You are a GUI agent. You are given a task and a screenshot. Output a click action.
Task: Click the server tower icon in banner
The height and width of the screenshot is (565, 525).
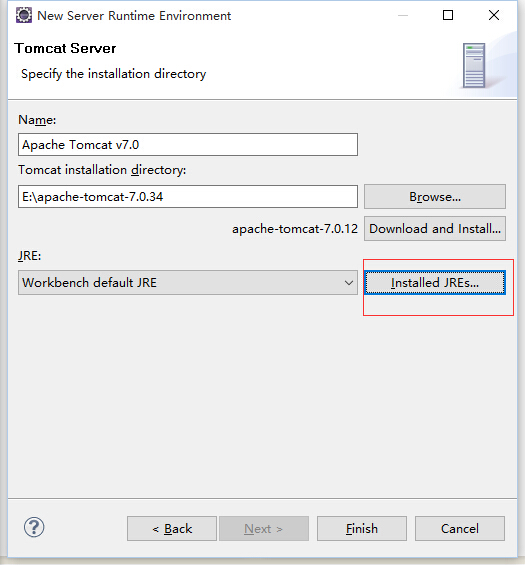point(474,66)
